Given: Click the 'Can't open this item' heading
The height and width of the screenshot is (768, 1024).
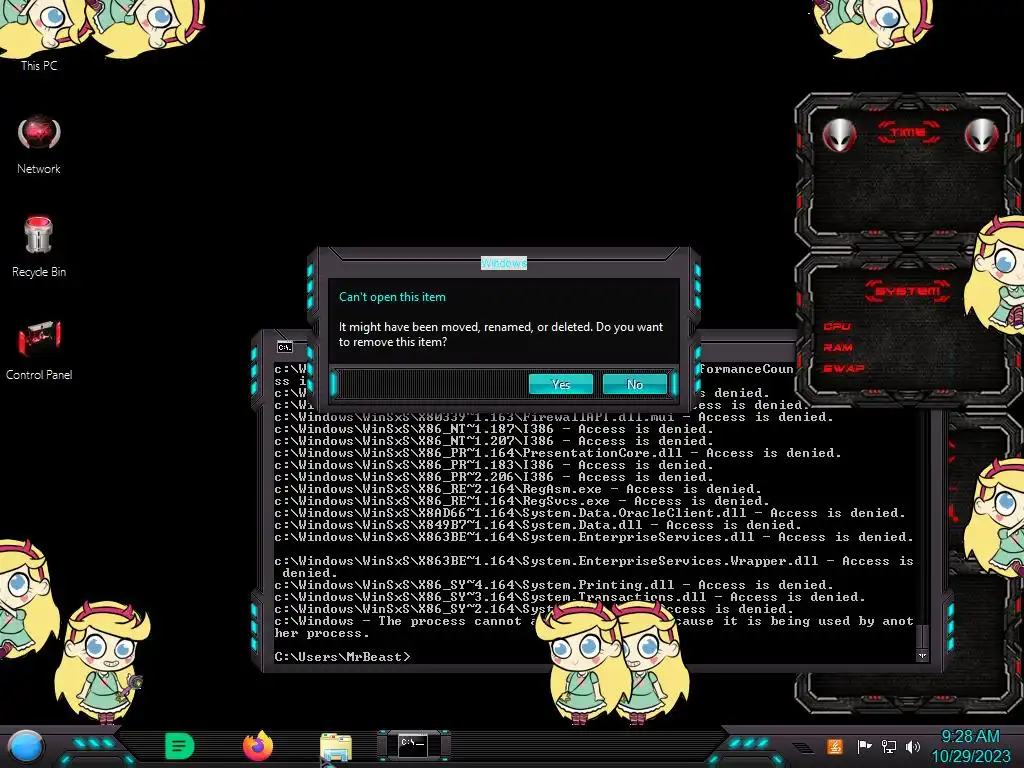Looking at the screenshot, I should [x=392, y=296].
